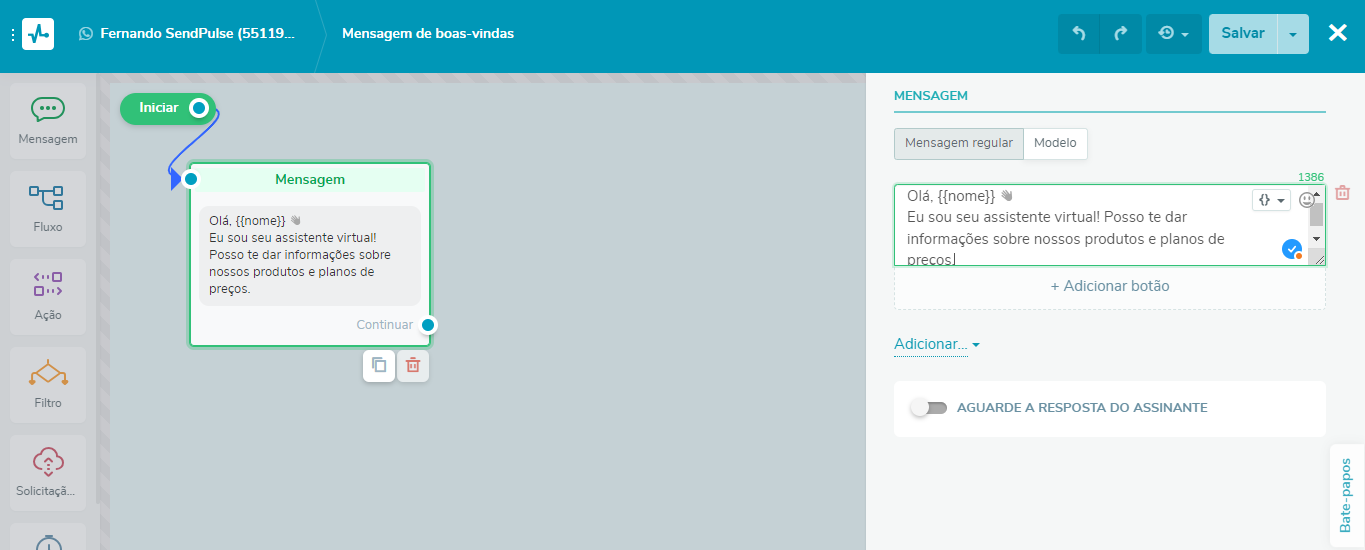The image size is (1365, 550).
Task: Select the Filtro block in the sidebar
Action: point(48,385)
